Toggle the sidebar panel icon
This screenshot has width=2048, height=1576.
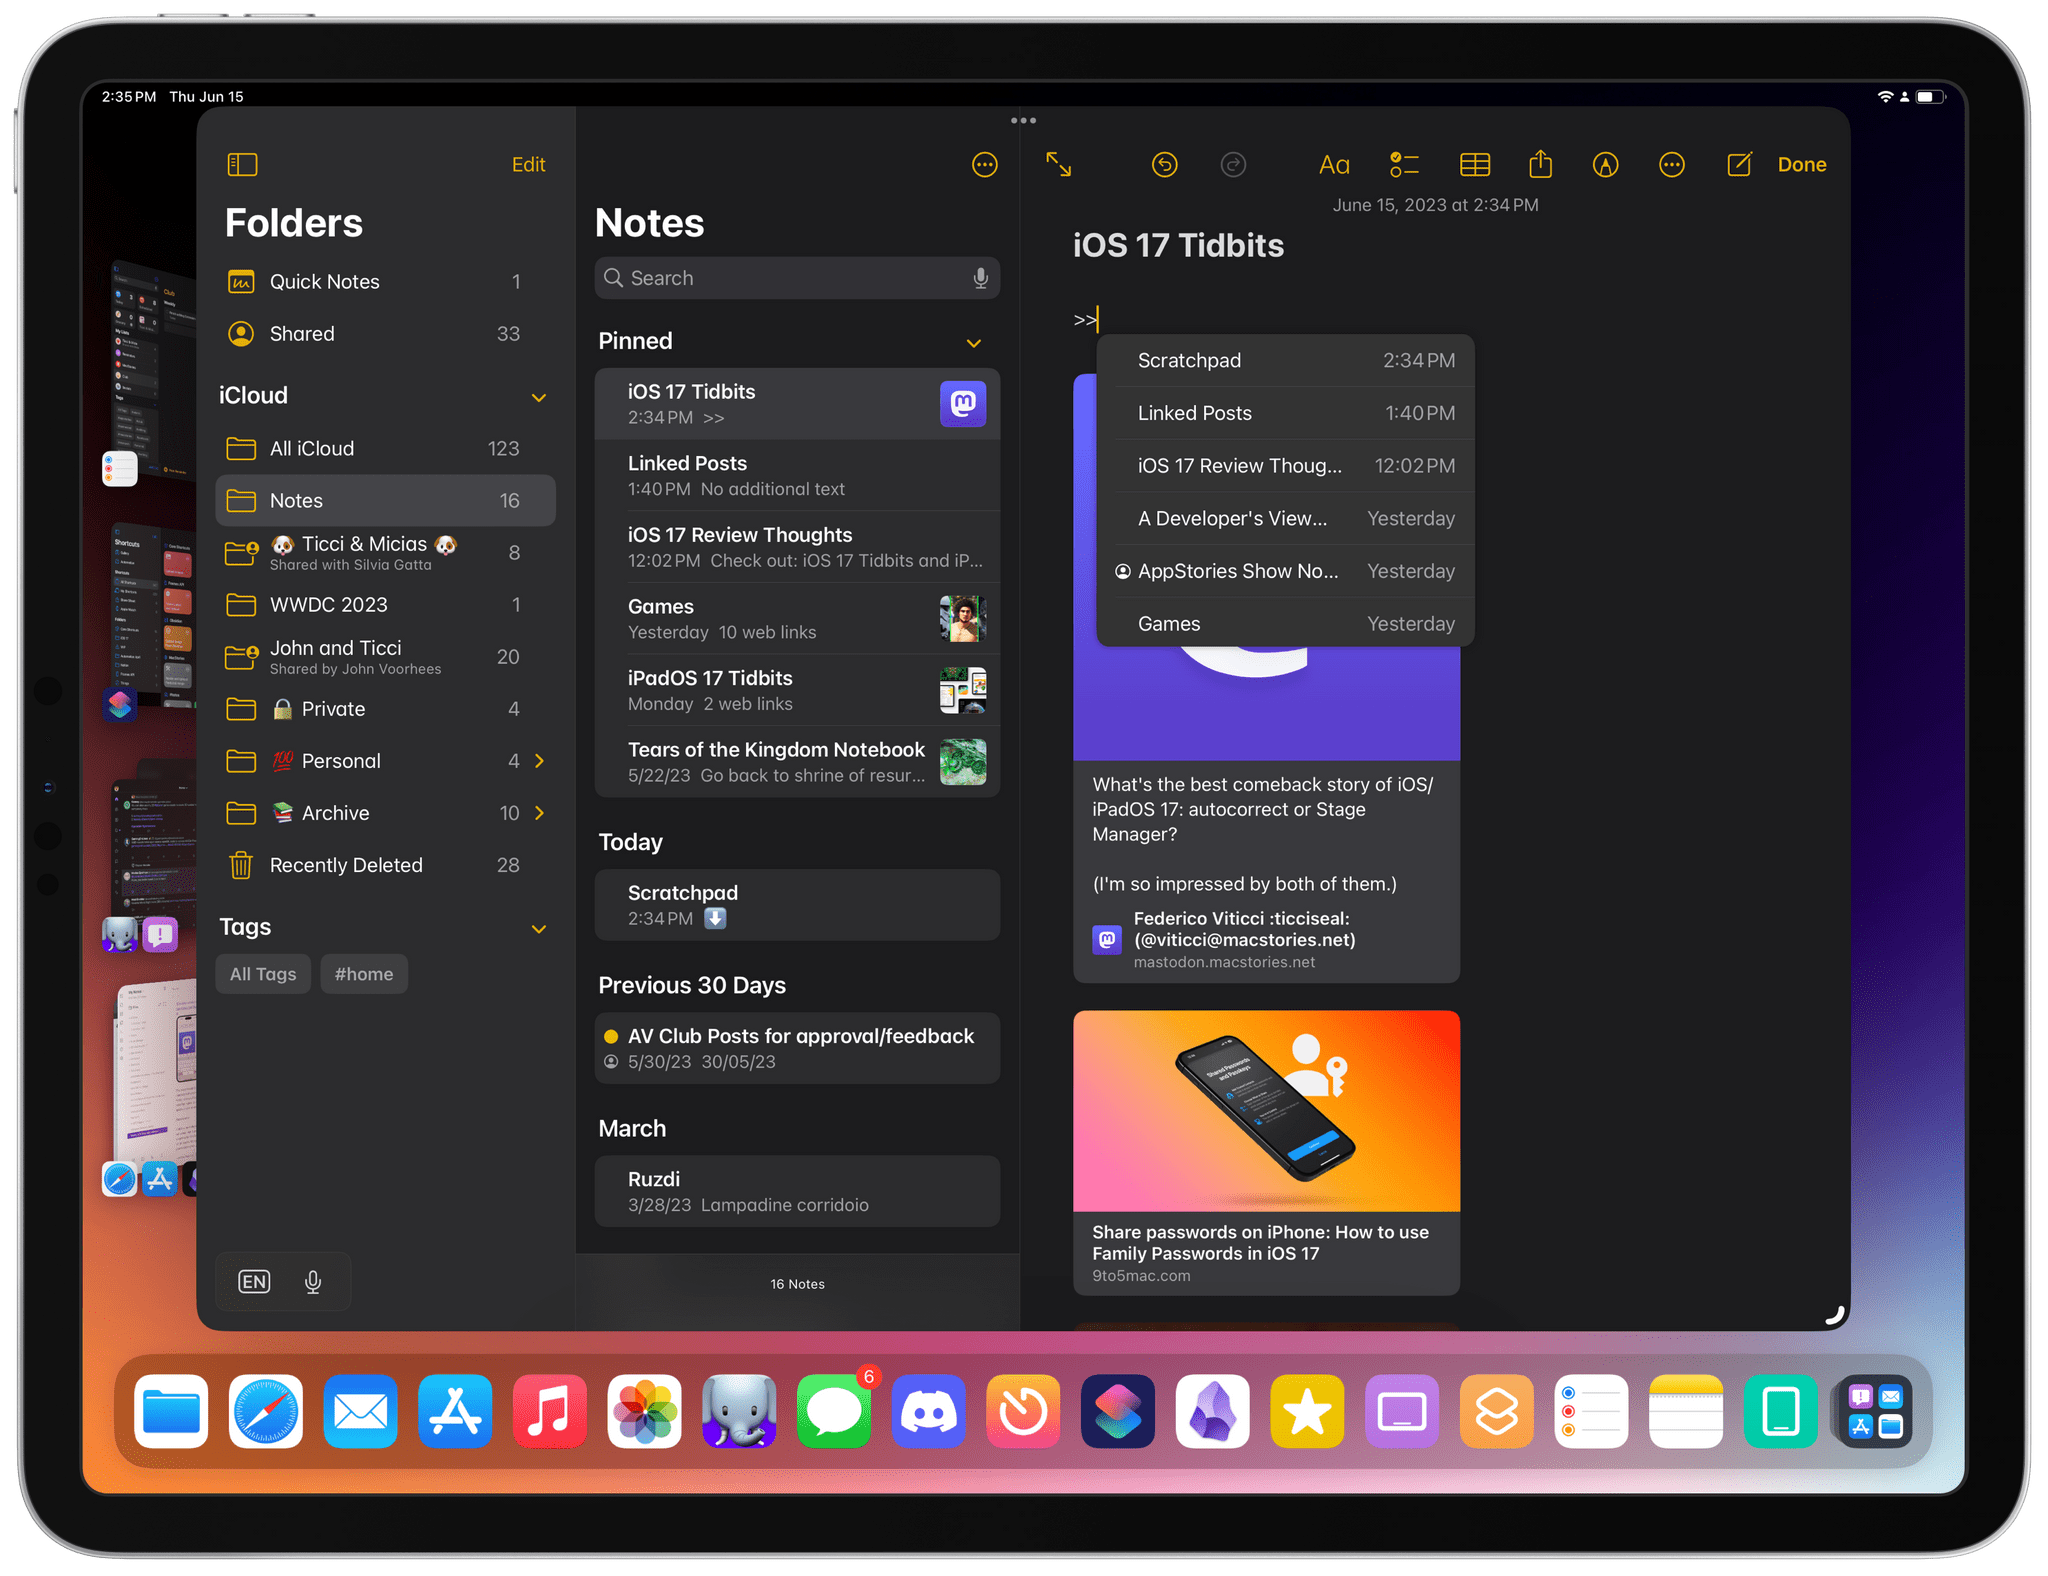[242, 164]
